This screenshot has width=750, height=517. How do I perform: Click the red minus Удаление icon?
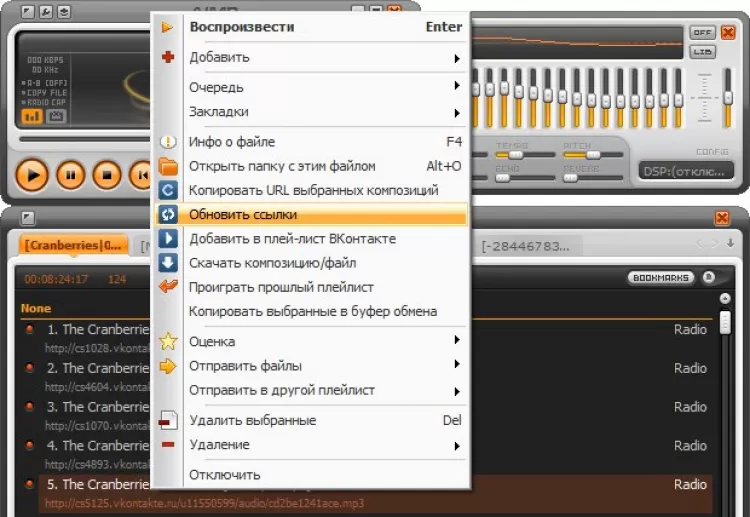(168, 445)
